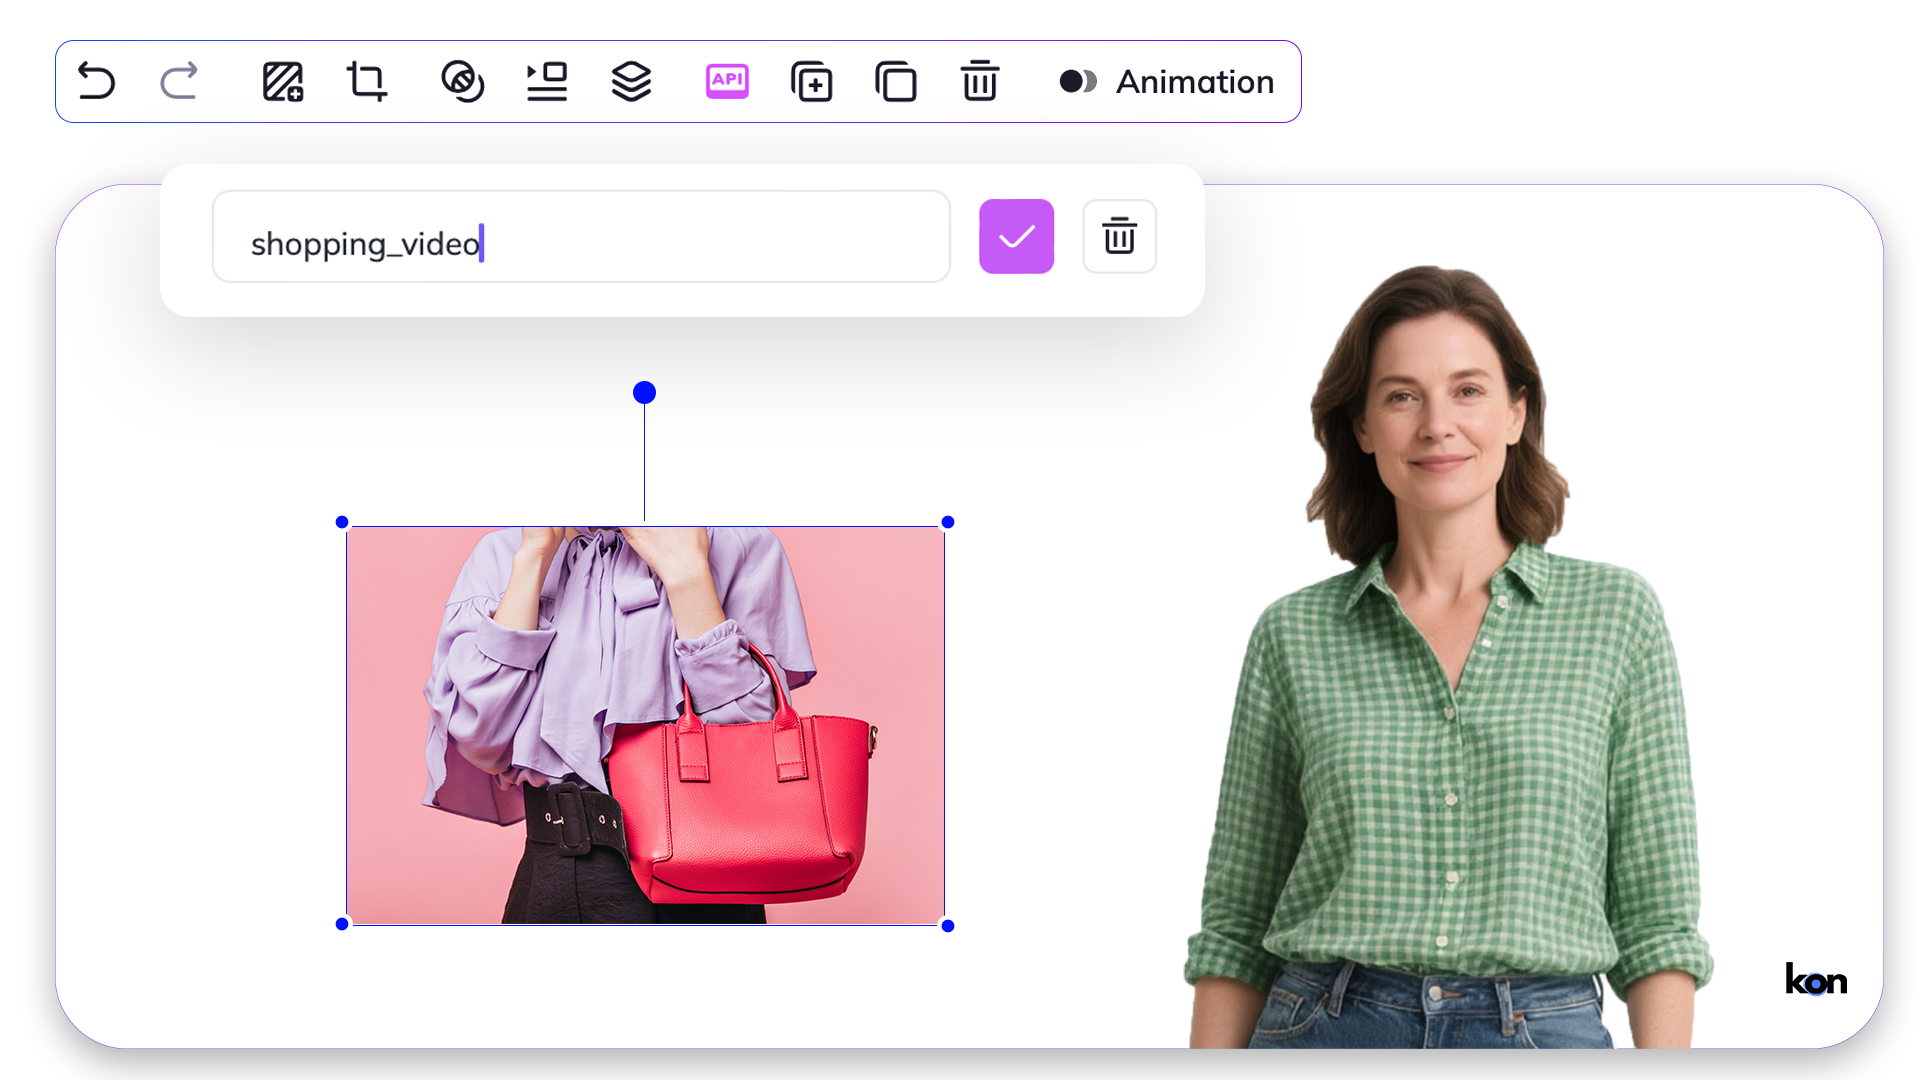Click trash button beside name field
Image resolution: width=1920 pixels, height=1080 pixels.
1119,236
